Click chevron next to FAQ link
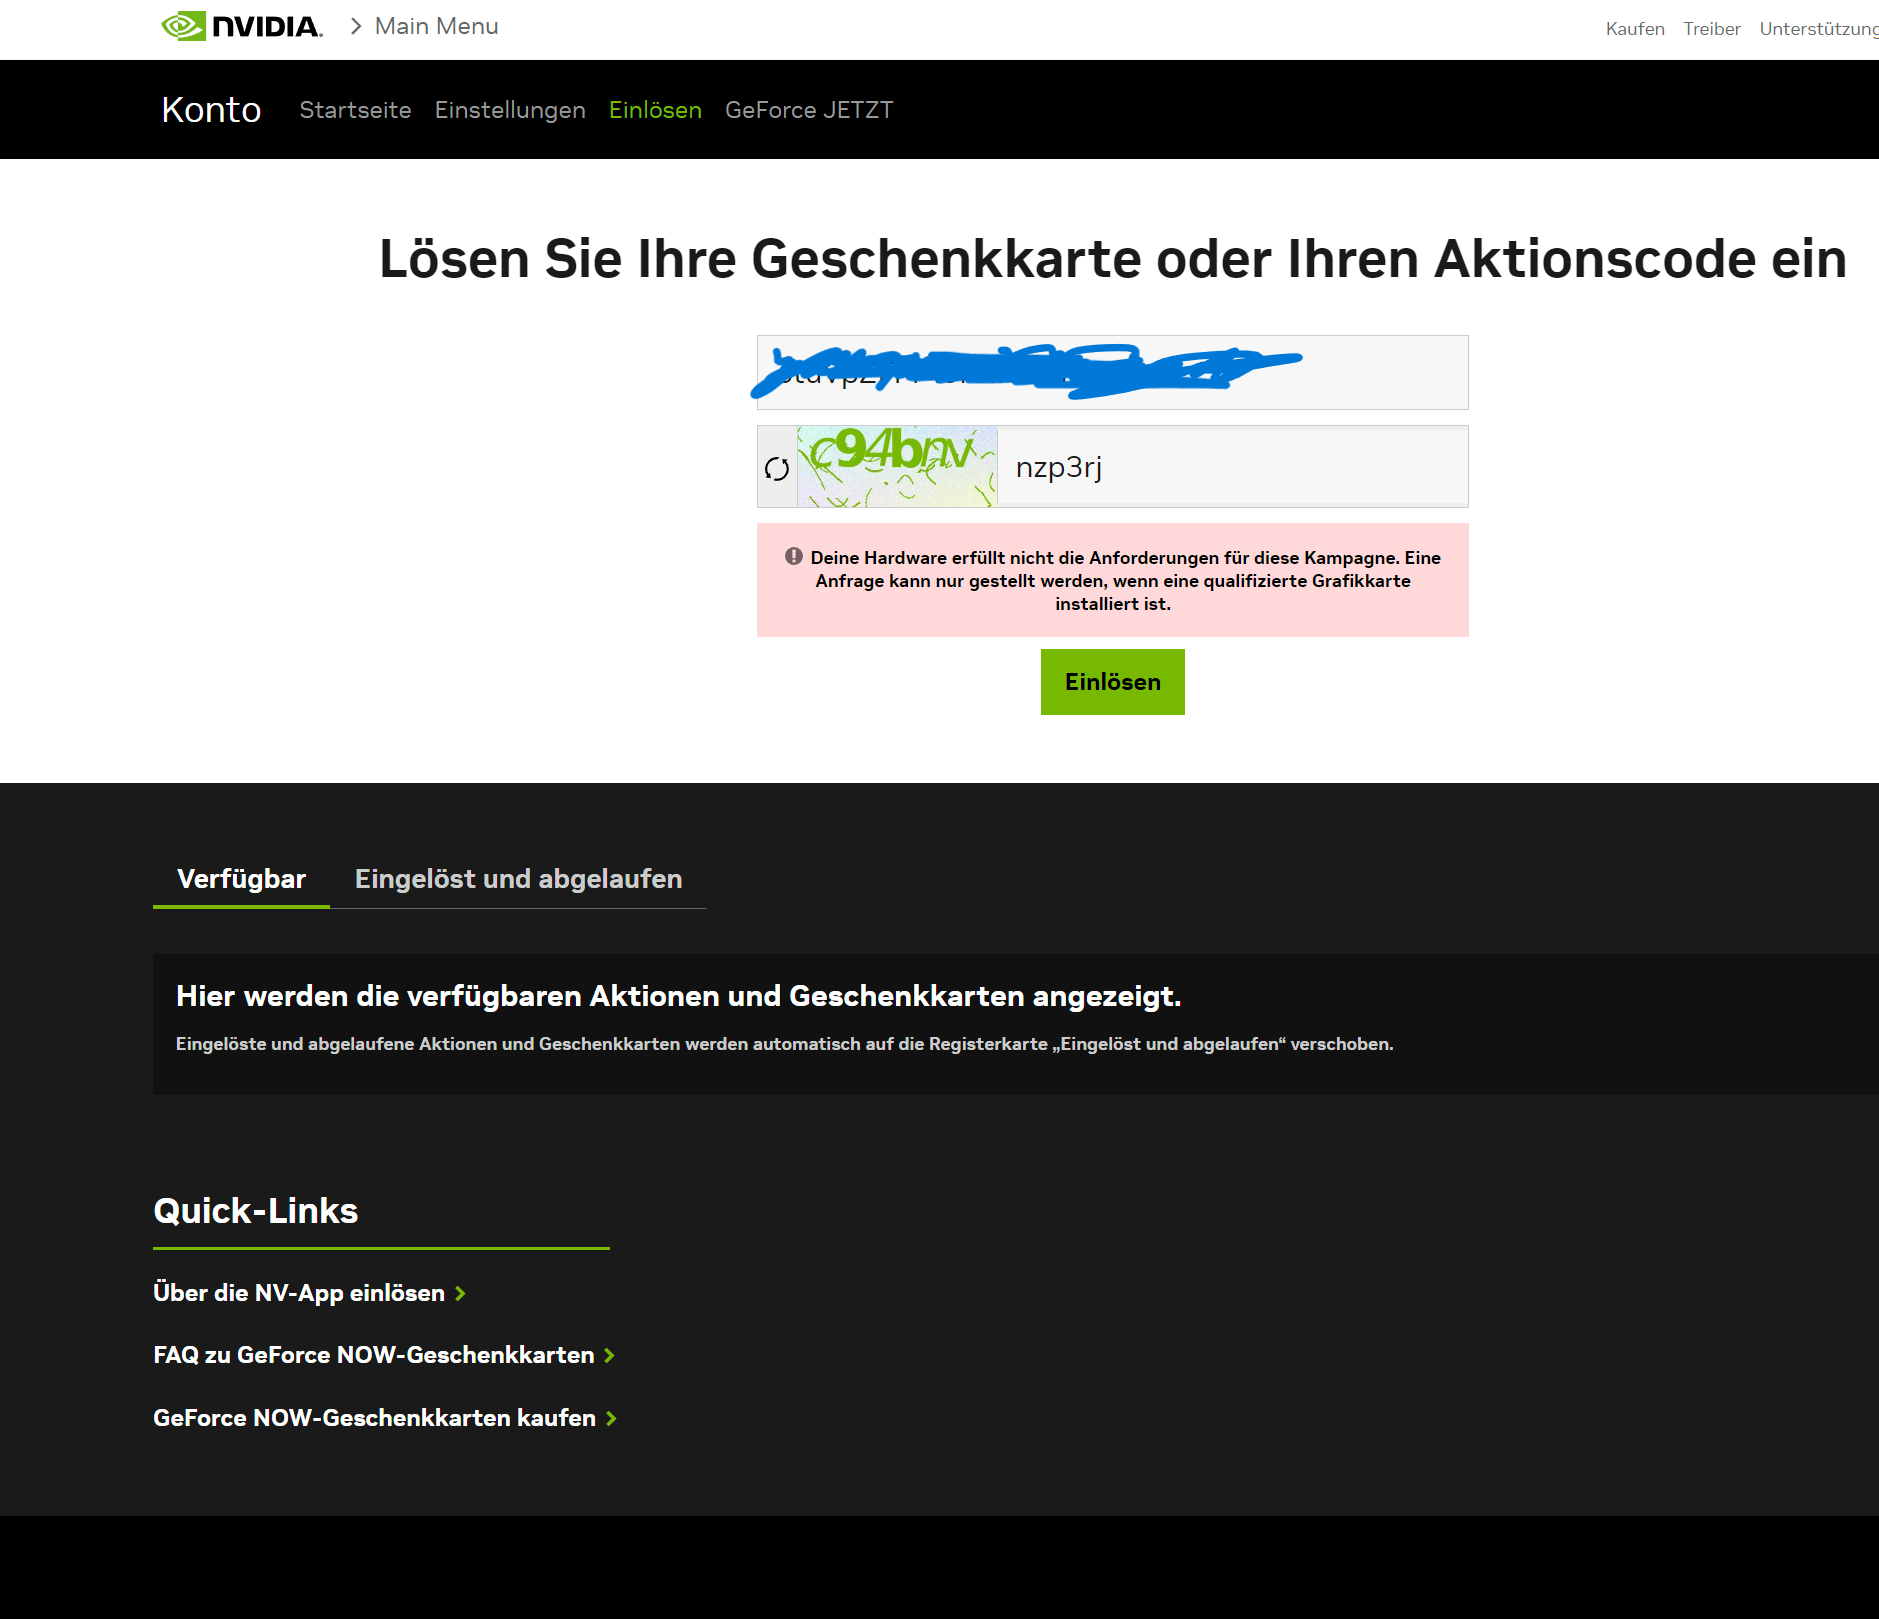 pos(609,1355)
